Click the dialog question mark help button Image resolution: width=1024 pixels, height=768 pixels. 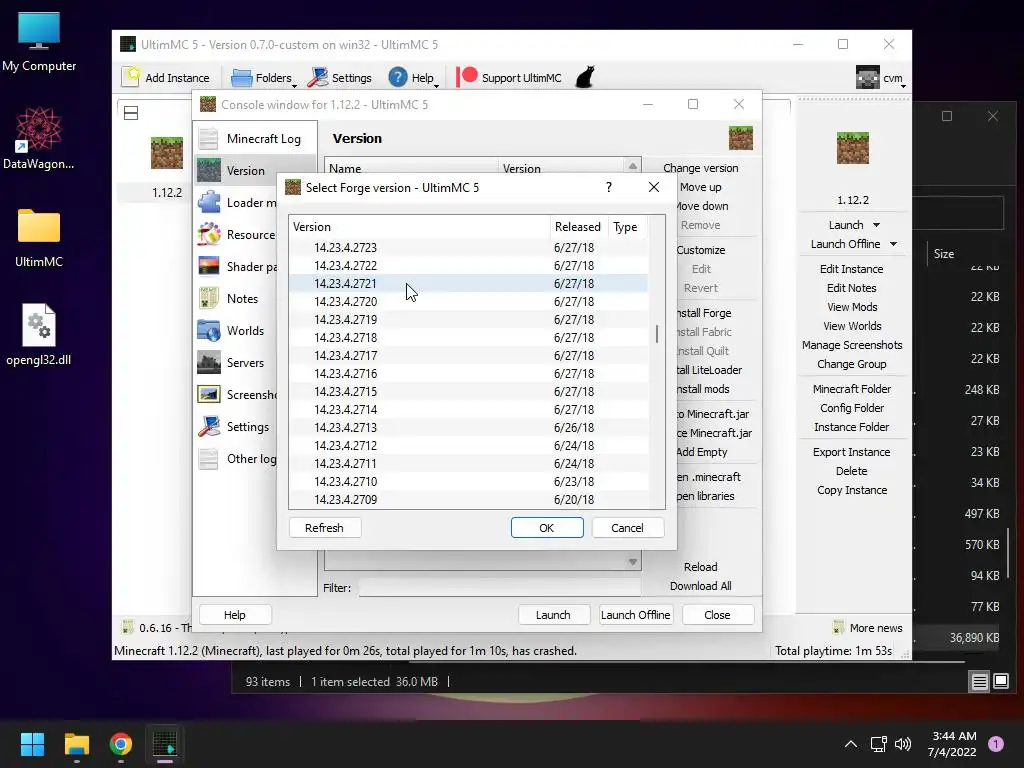(x=609, y=187)
